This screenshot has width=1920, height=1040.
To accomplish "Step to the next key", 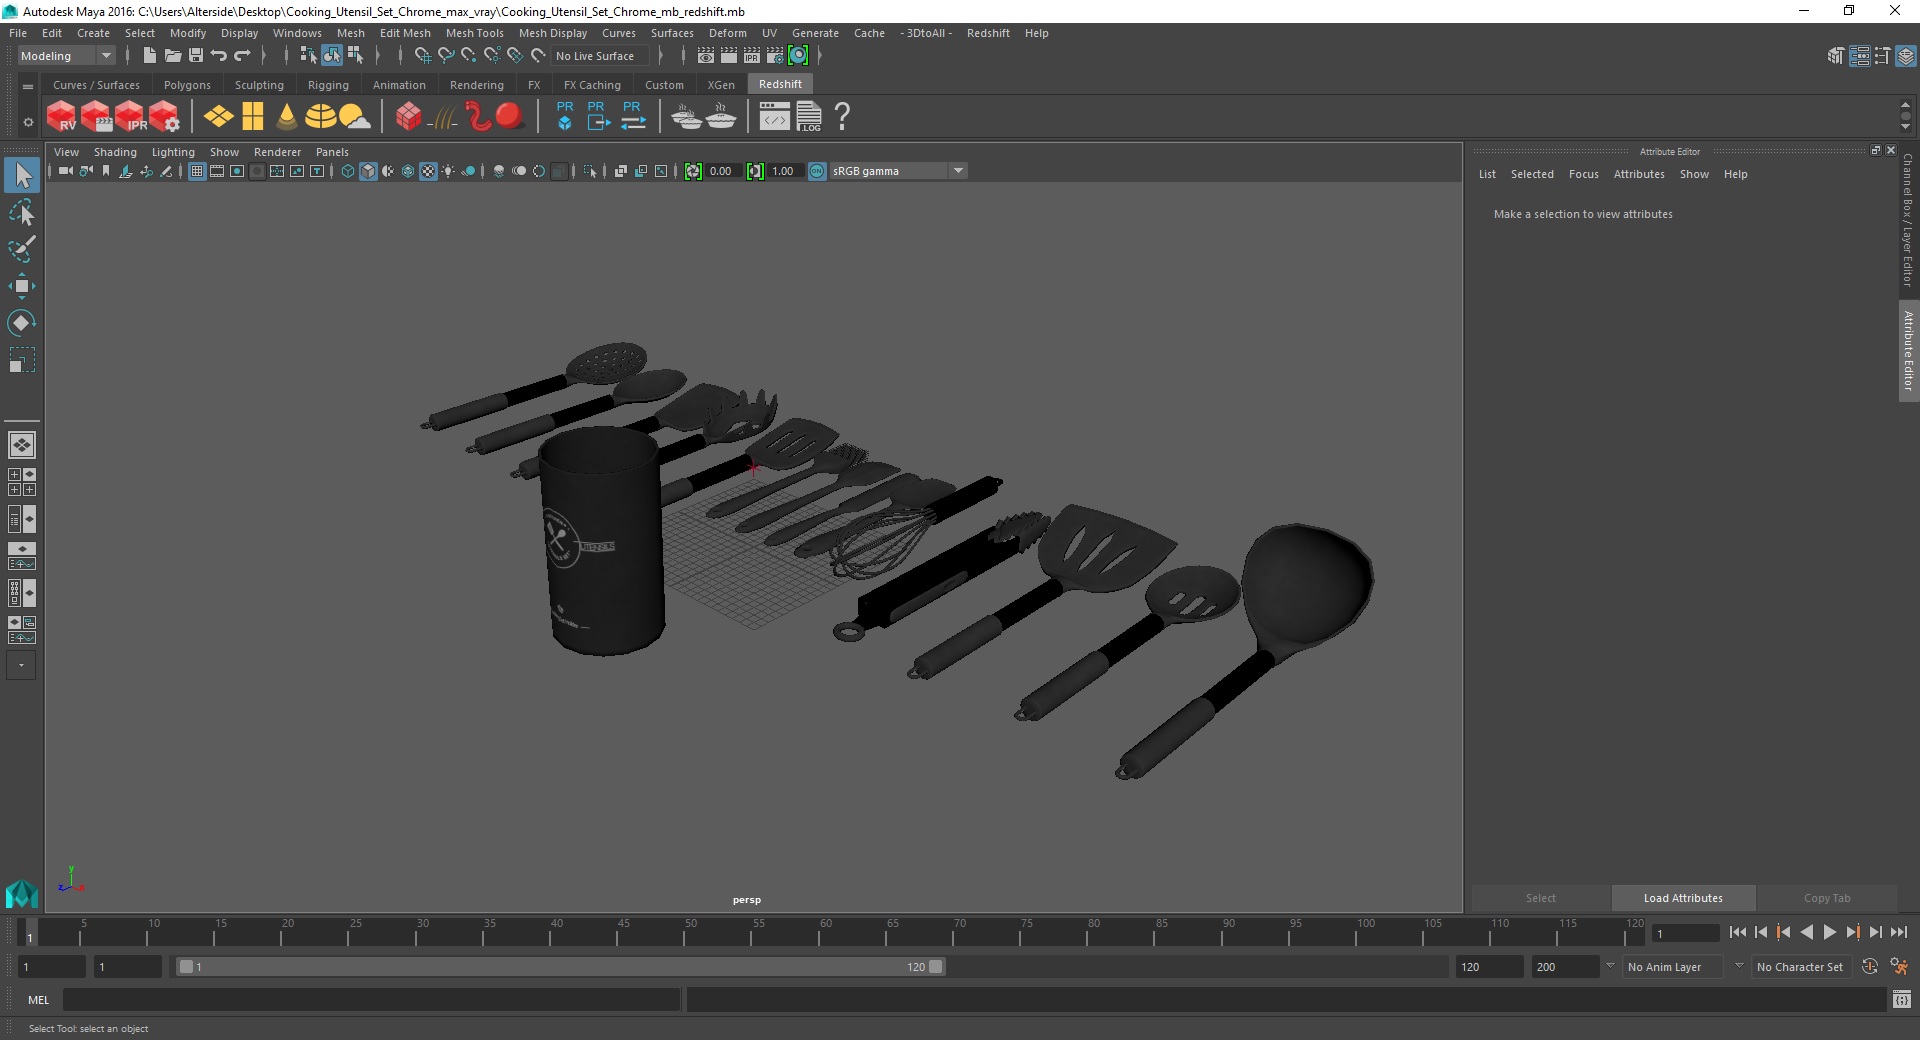I will tap(1852, 932).
